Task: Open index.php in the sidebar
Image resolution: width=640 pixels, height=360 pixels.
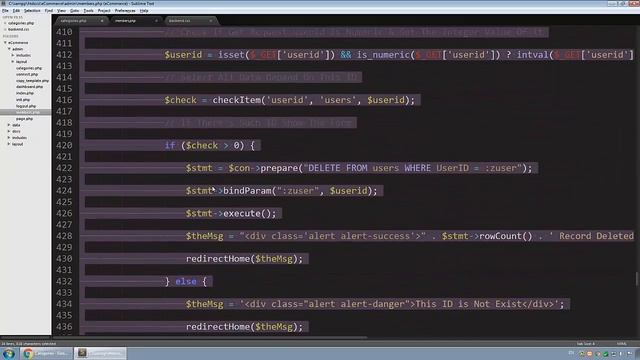Action: pyautogui.click(x=25, y=93)
